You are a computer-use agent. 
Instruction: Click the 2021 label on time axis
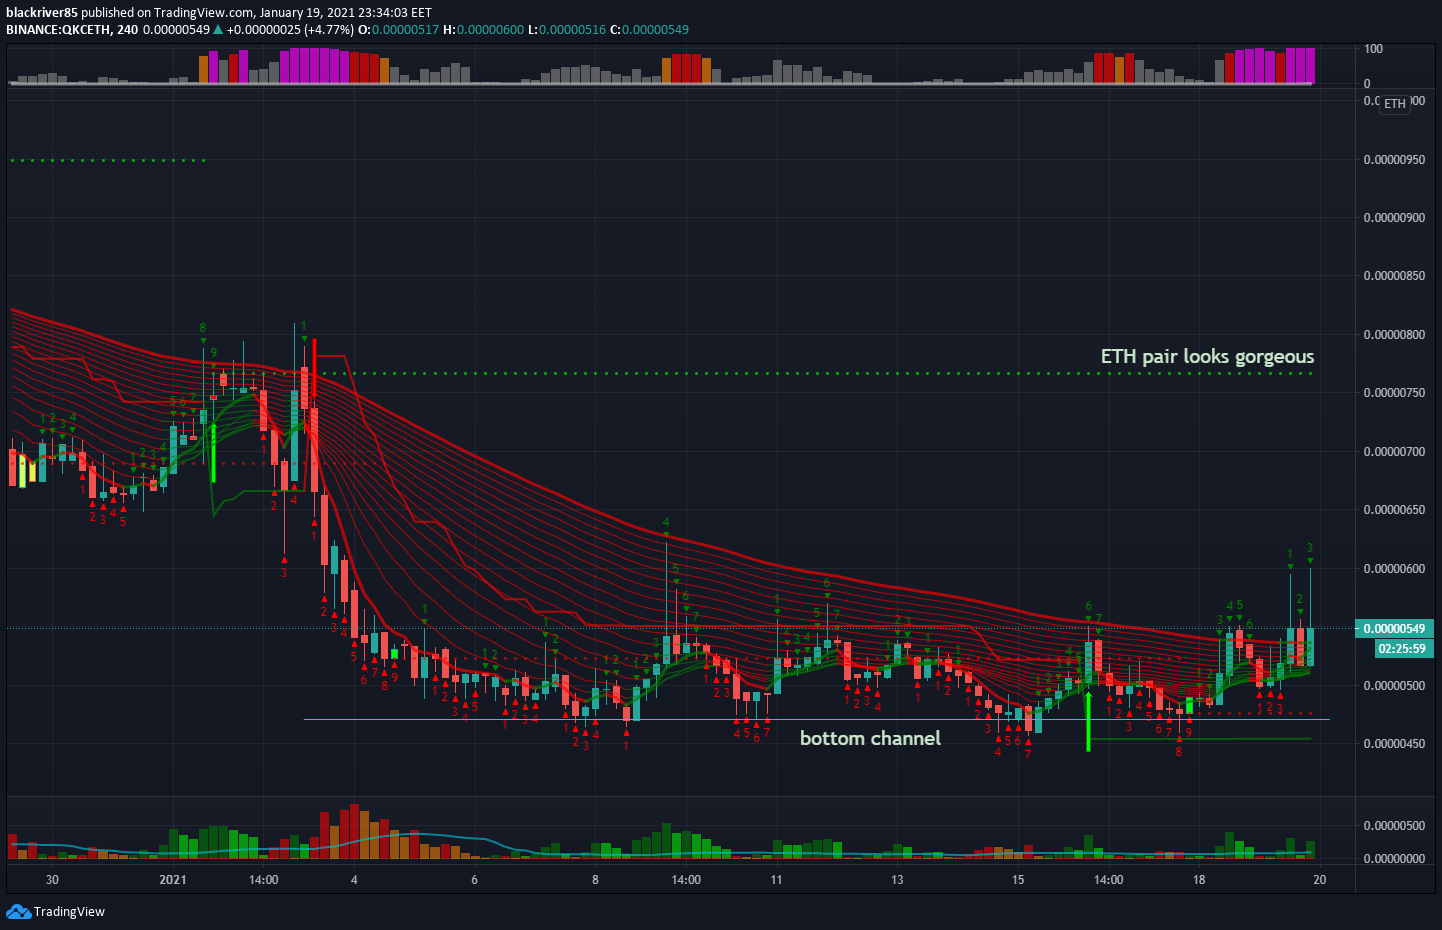(x=173, y=880)
